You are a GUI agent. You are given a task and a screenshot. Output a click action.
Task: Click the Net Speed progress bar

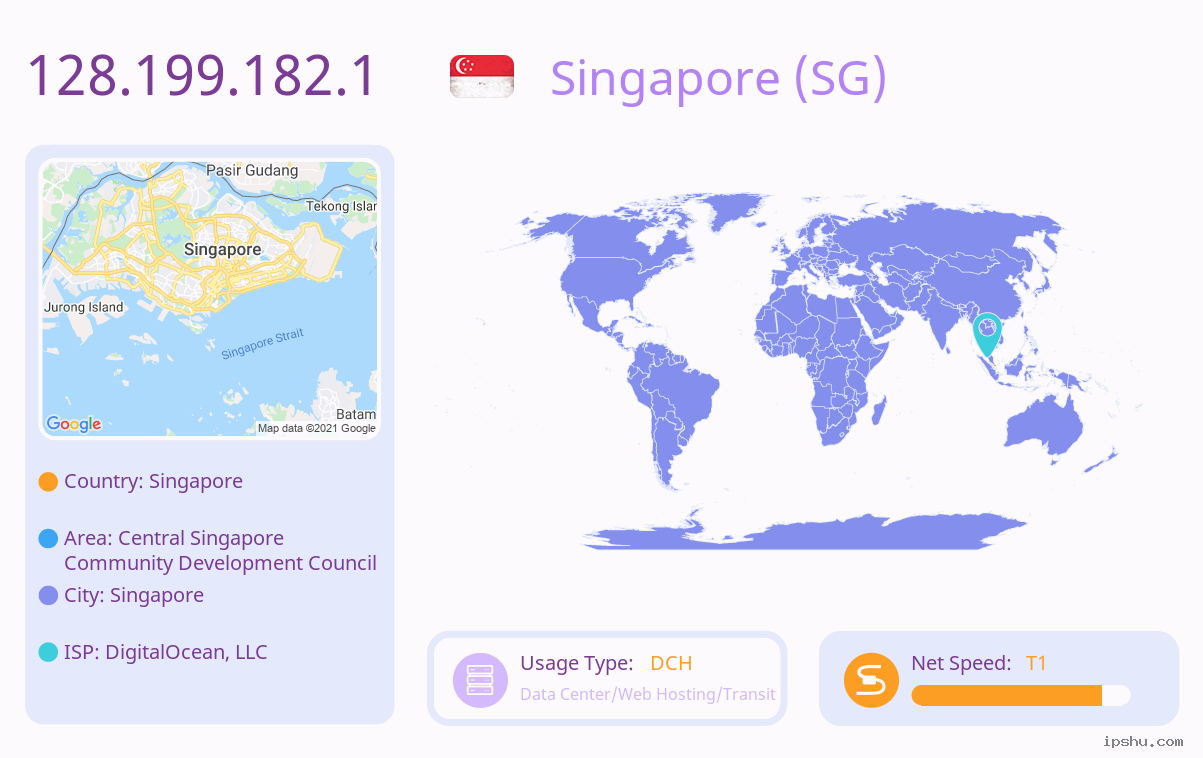pos(1020,696)
